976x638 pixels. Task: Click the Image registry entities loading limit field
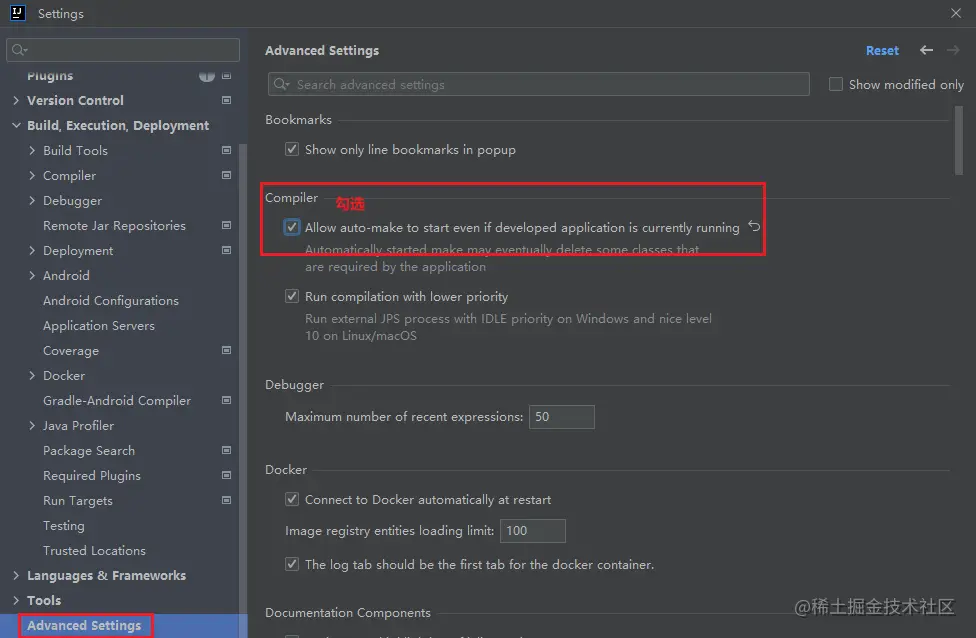point(533,530)
